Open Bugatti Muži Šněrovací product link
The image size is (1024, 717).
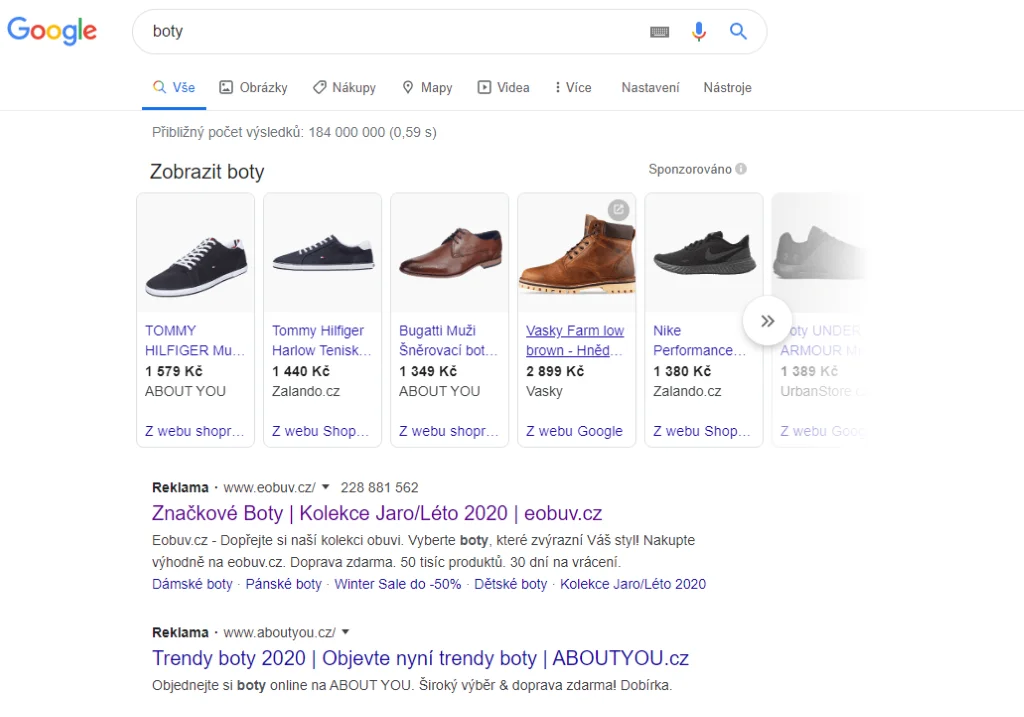click(448, 340)
